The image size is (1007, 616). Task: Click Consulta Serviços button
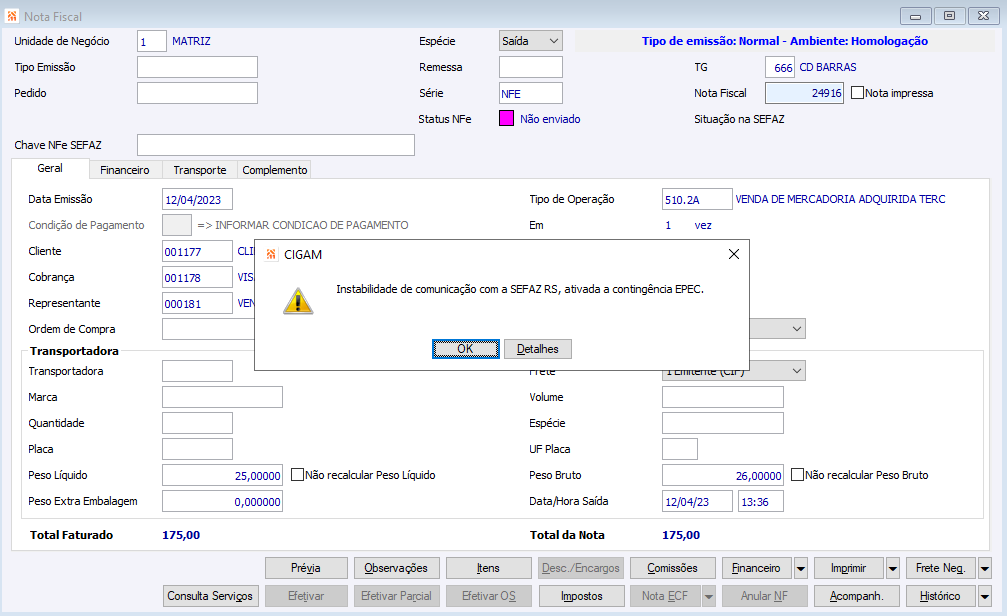[211, 596]
